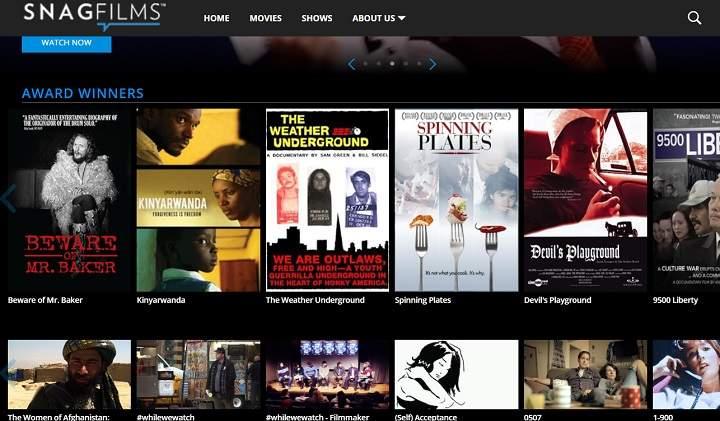Image resolution: width=720 pixels, height=421 pixels.
Task: Expand the About Us dropdown menu
Action: coord(378,18)
